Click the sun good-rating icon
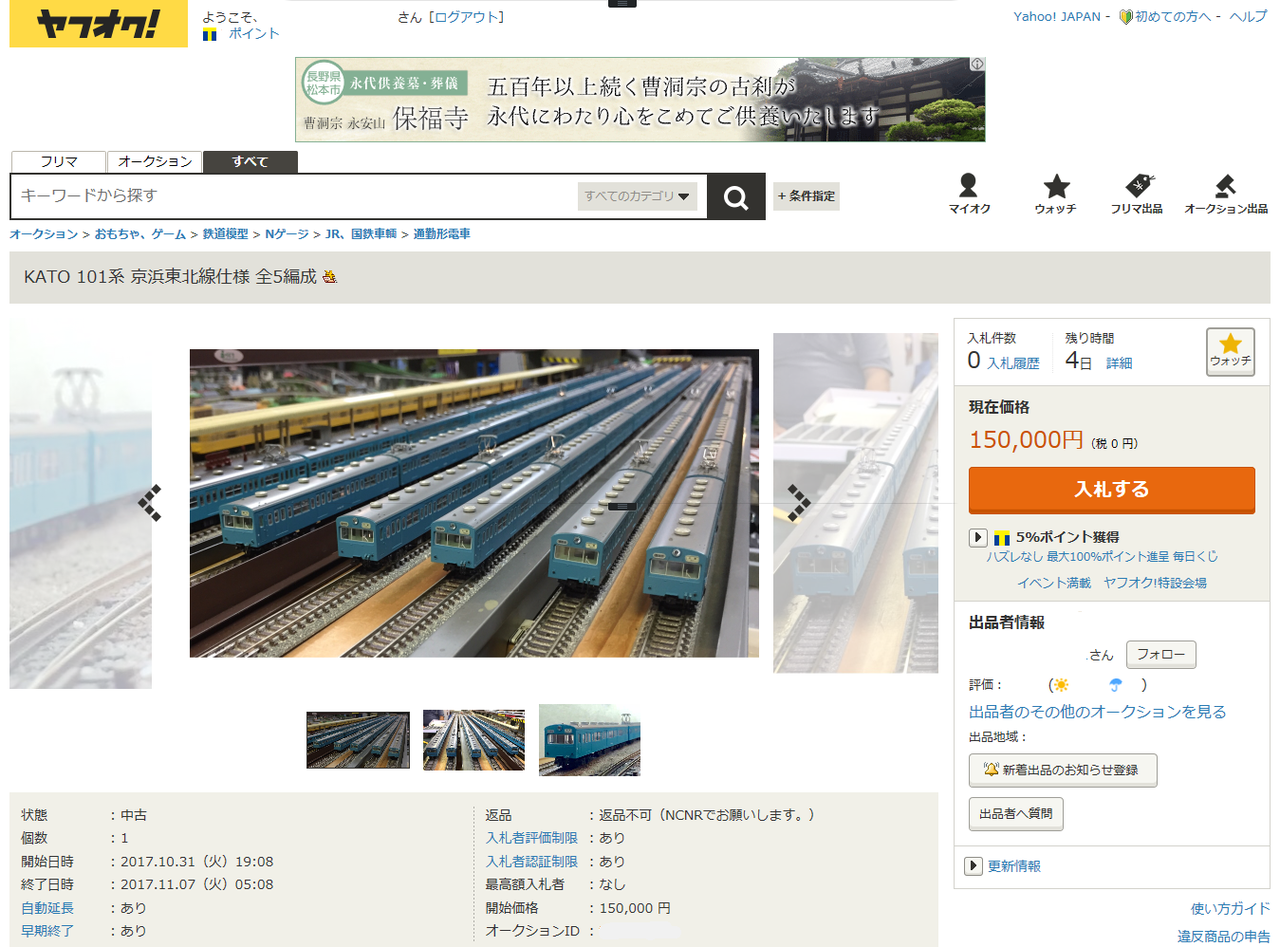Image resolution: width=1280 pixels, height=947 pixels. [1060, 685]
